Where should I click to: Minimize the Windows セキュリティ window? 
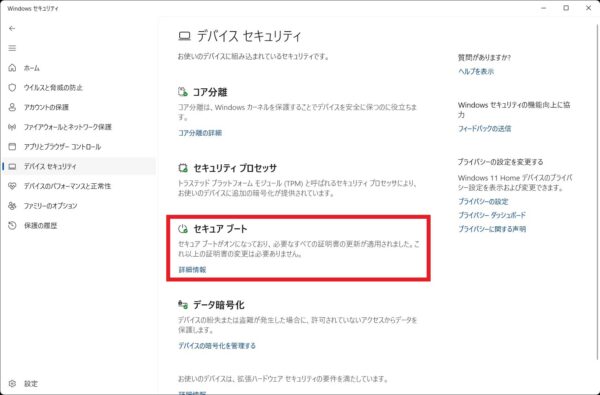544,8
